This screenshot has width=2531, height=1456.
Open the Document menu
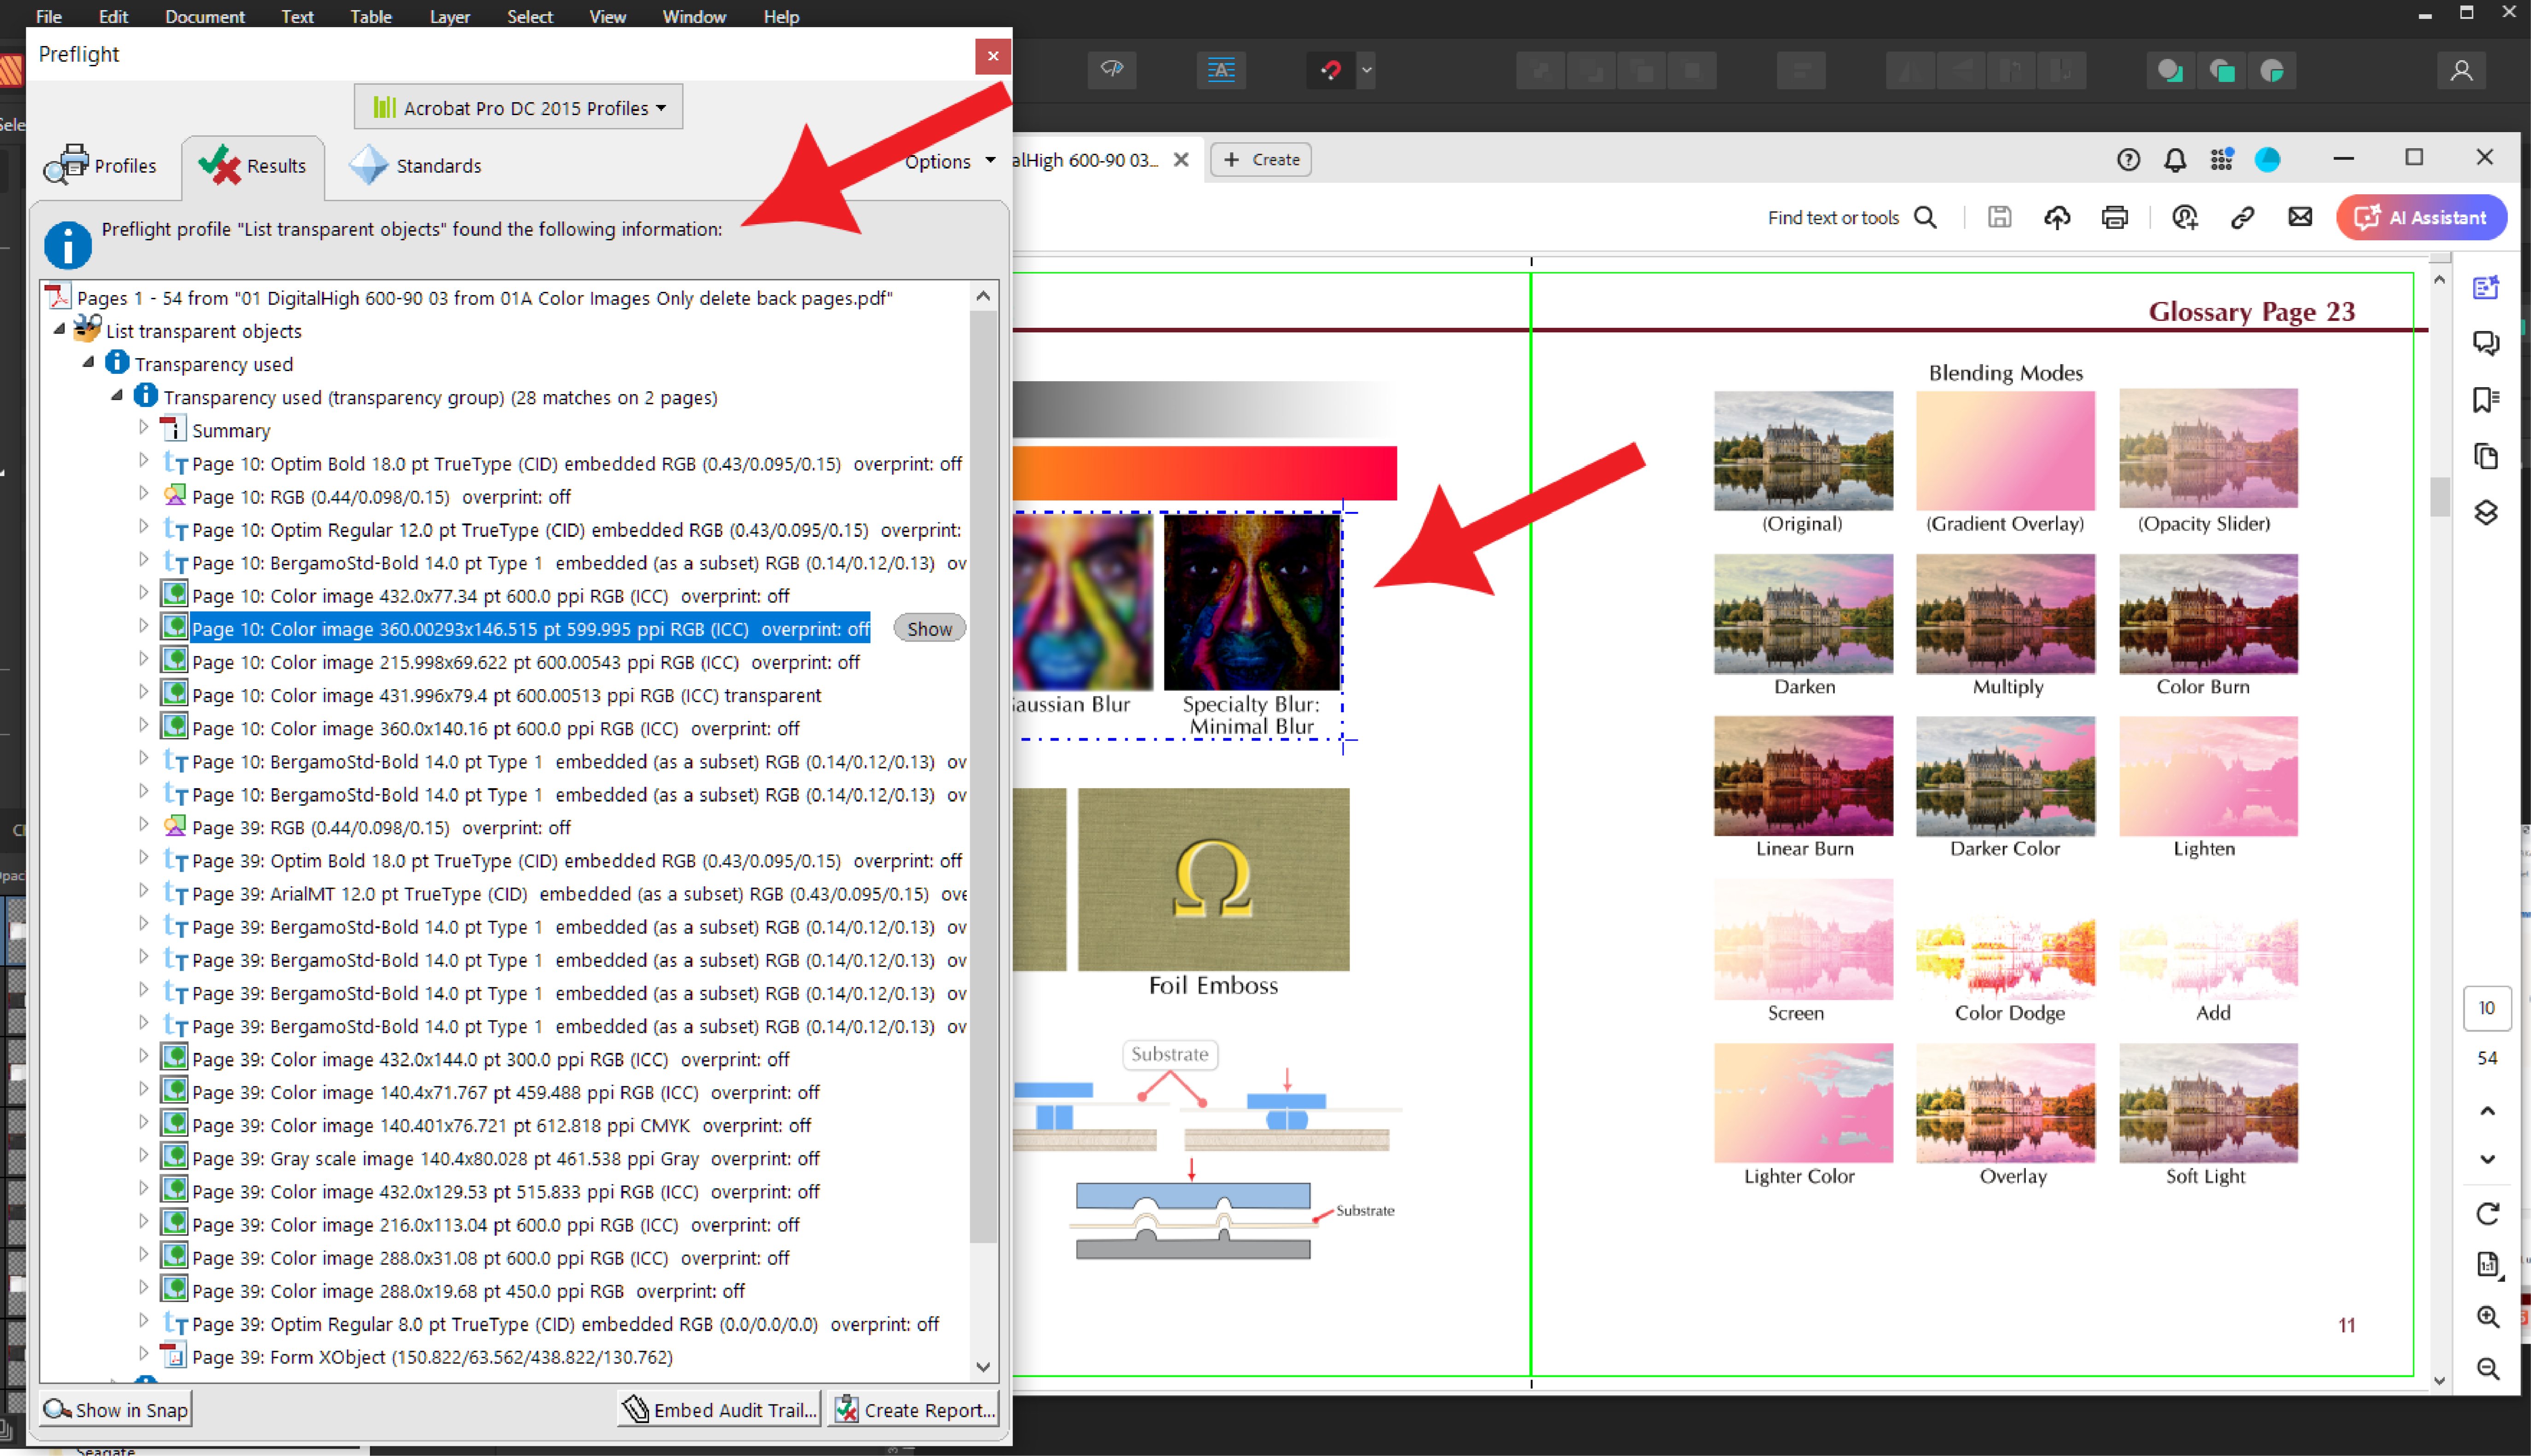(204, 16)
